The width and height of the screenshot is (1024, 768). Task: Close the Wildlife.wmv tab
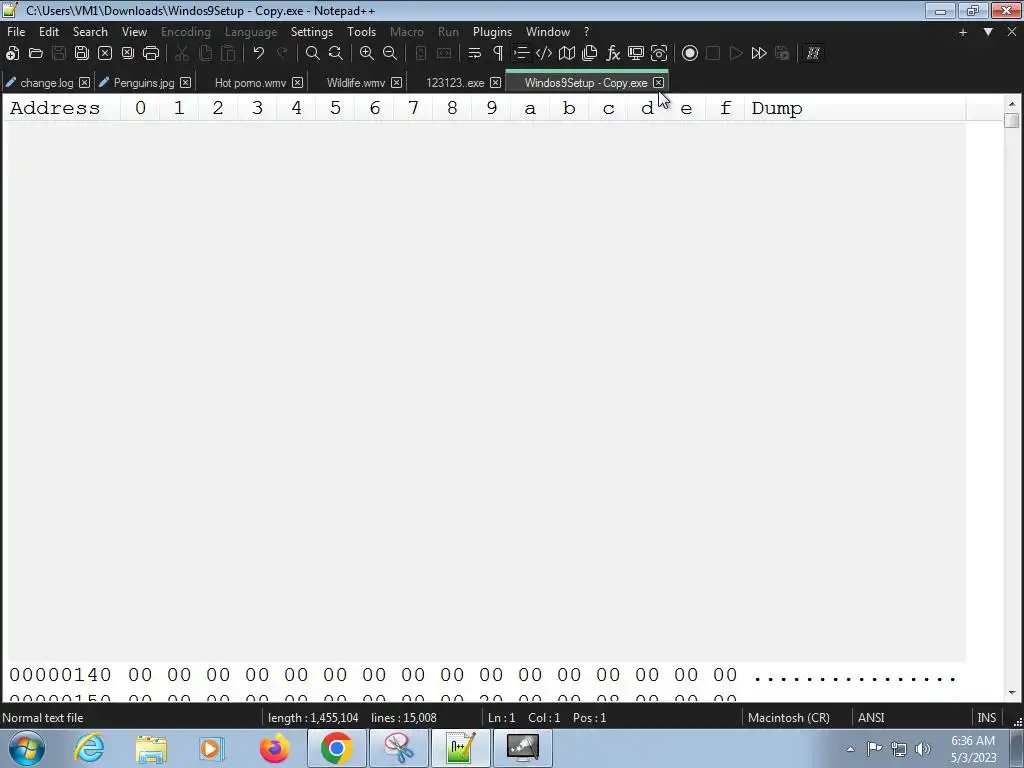(396, 83)
